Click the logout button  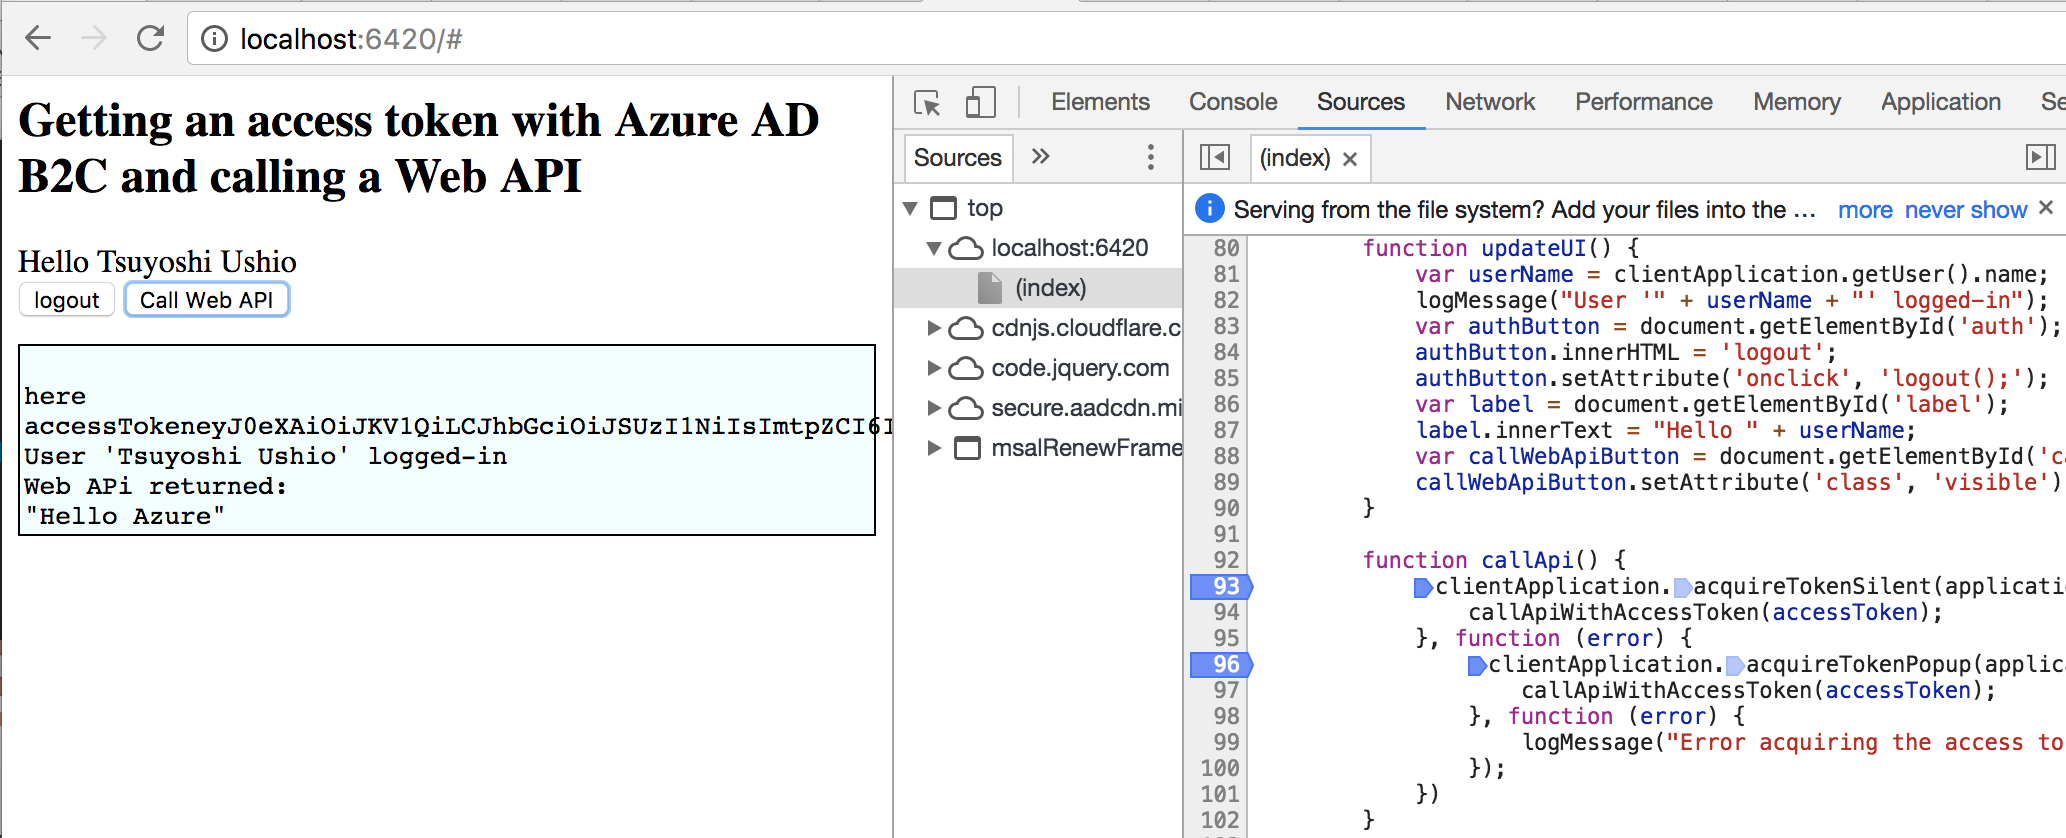(67, 300)
